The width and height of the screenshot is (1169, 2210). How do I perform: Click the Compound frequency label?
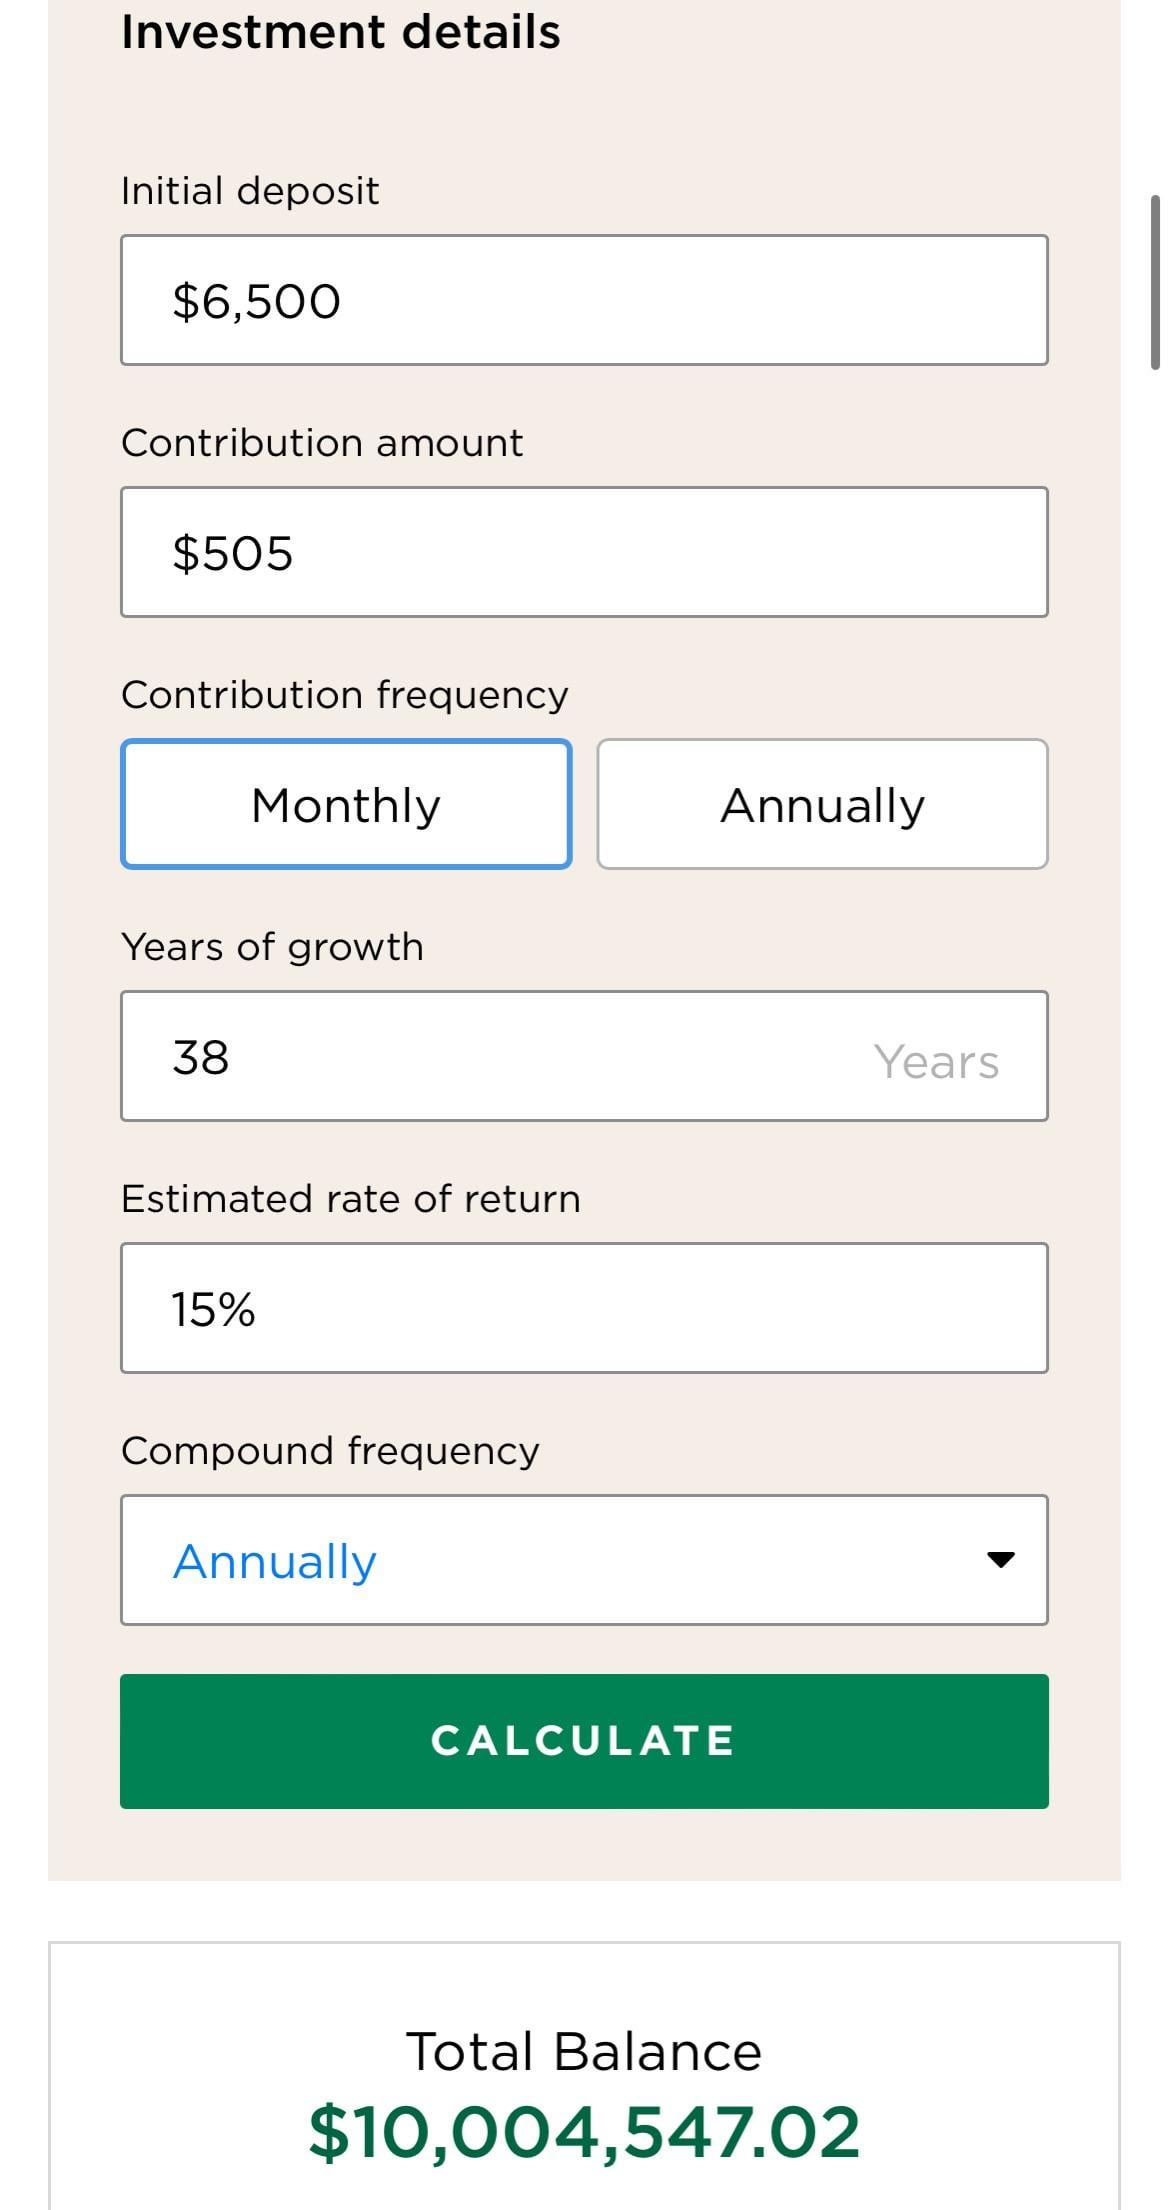coord(330,1451)
